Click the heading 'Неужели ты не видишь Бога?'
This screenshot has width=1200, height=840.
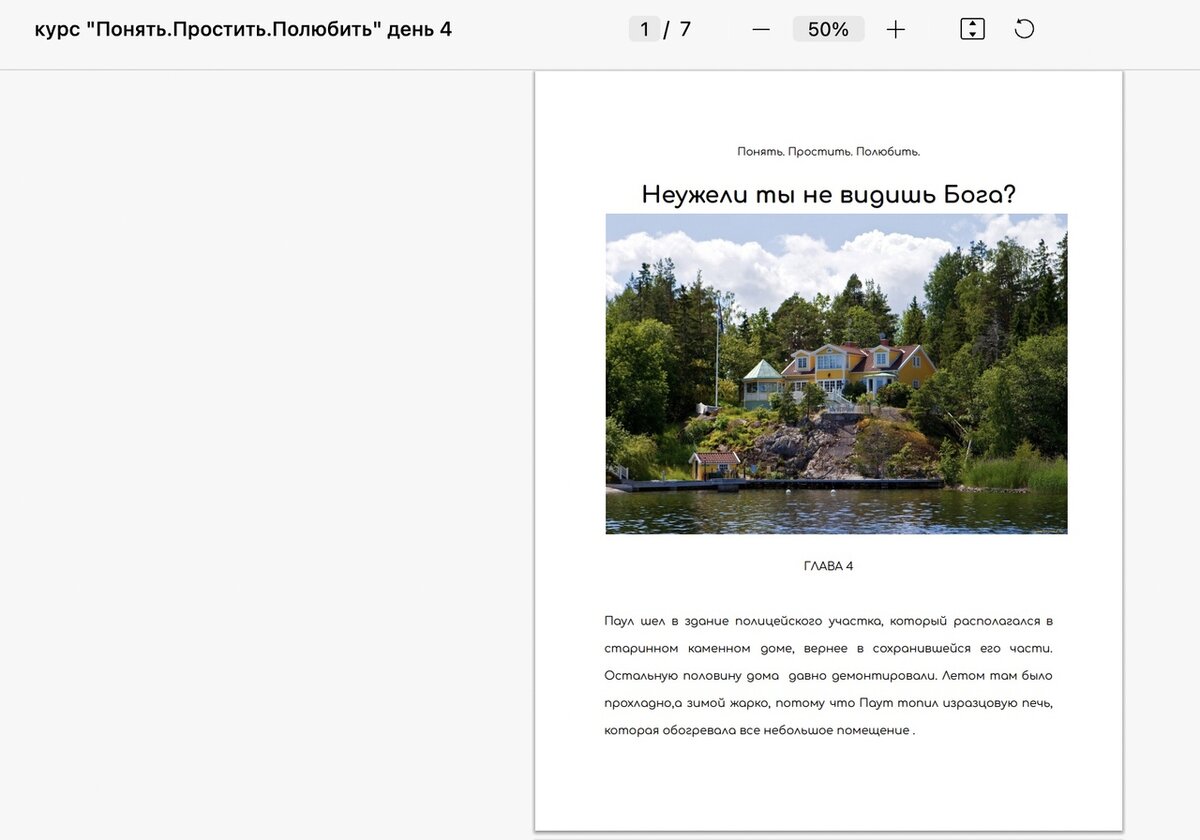tap(828, 194)
